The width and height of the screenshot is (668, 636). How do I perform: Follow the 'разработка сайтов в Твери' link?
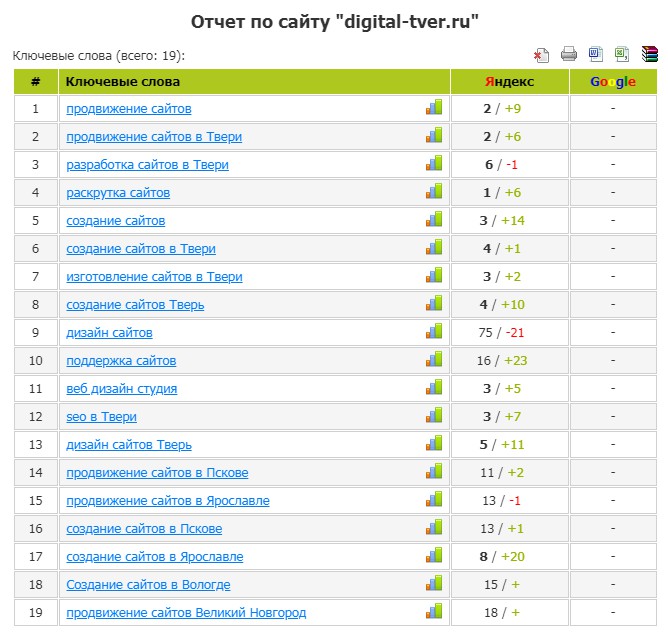(147, 165)
